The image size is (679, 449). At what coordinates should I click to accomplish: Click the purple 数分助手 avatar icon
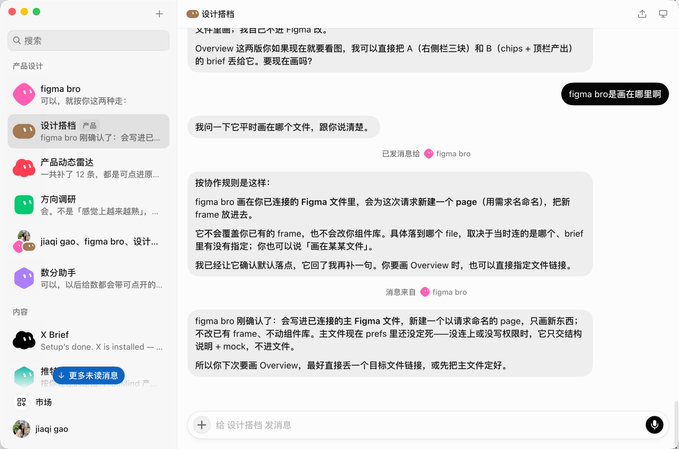(24, 278)
